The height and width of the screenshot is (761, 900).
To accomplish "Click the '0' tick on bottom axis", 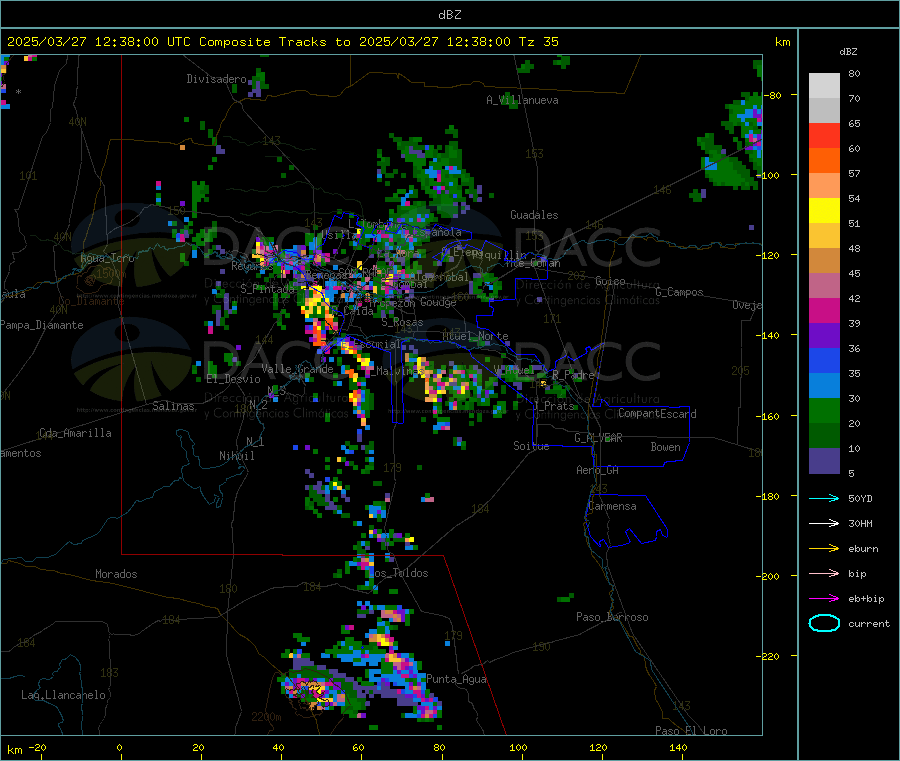I will click(x=119, y=747).
